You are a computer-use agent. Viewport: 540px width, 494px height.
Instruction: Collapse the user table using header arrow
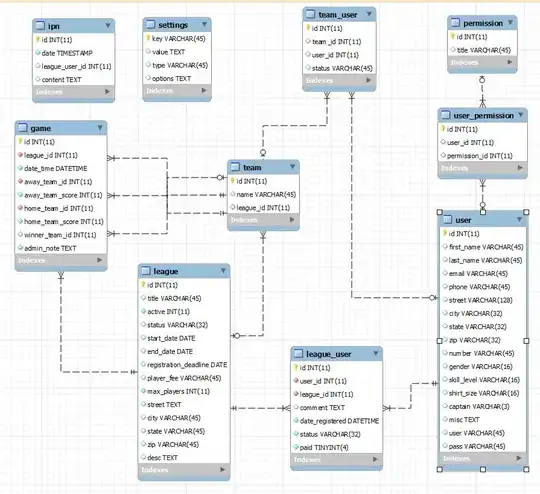pyautogui.click(x=520, y=219)
